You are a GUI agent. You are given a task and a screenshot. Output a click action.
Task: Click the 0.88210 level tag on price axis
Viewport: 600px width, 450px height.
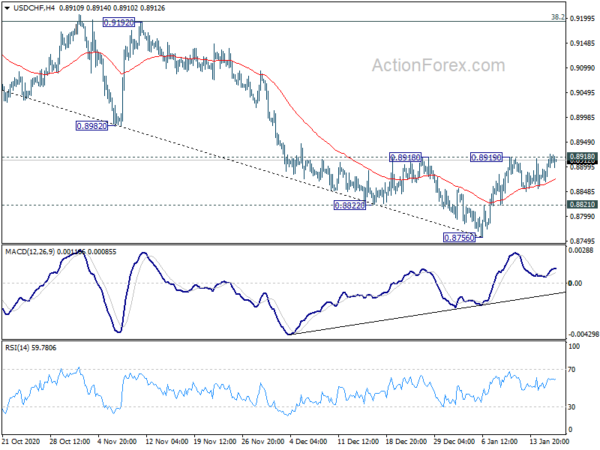point(582,205)
